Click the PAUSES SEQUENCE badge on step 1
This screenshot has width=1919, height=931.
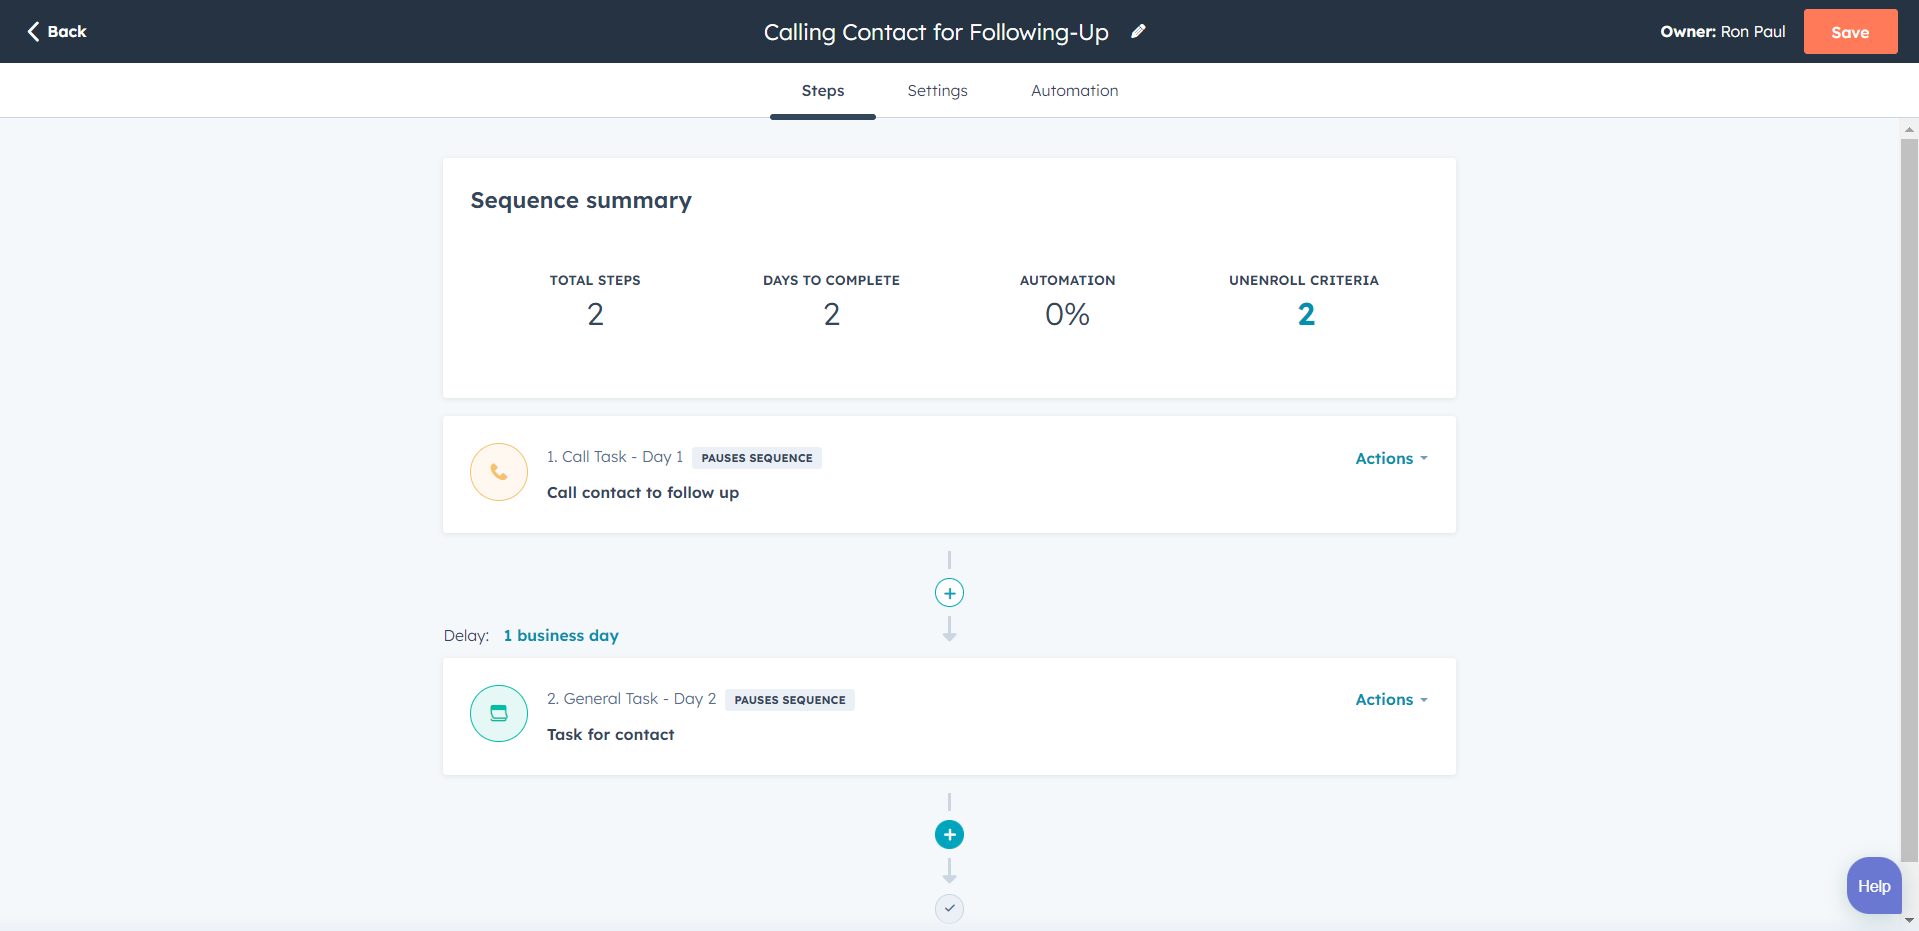tap(756, 457)
